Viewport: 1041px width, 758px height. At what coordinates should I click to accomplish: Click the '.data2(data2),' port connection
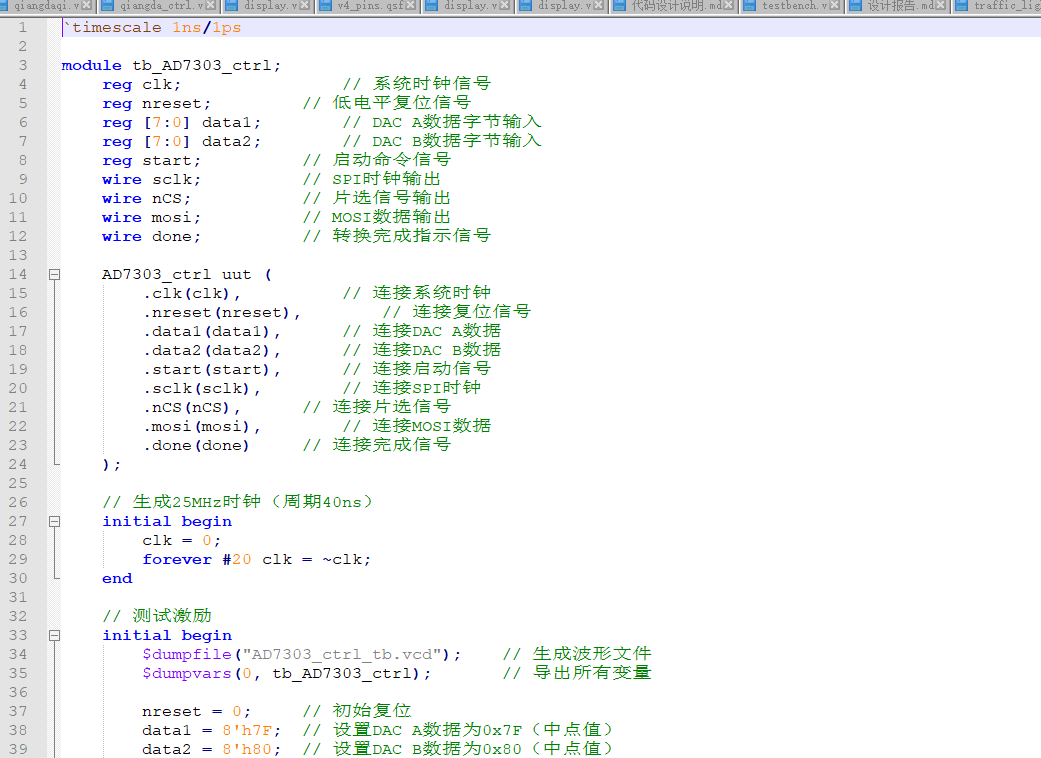(x=212, y=350)
